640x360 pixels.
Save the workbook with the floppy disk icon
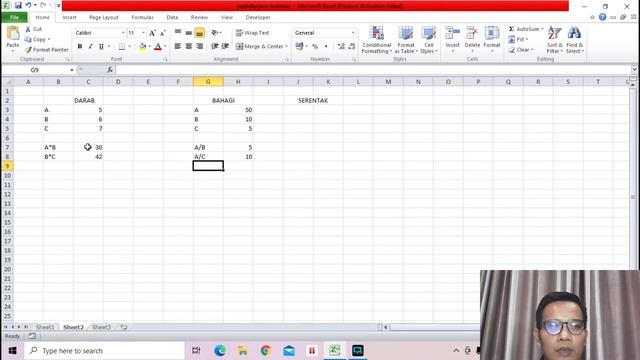[x=18, y=6]
